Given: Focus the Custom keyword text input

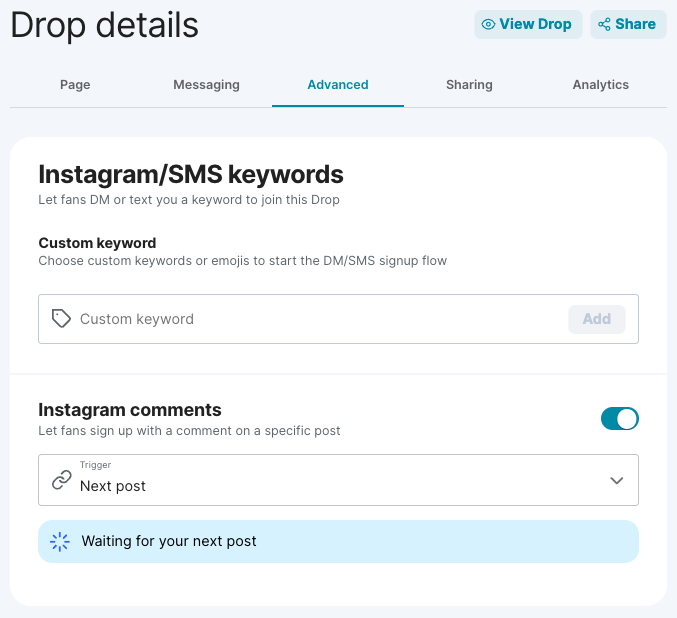Looking at the screenshot, I should [x=318, y=319].
